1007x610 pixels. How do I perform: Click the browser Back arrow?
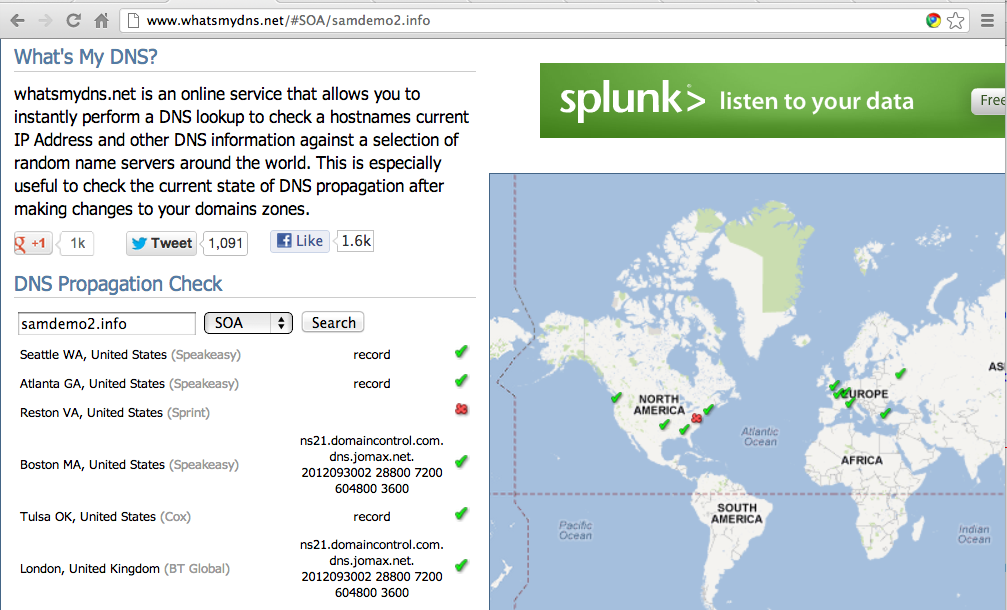pos(18,21)
